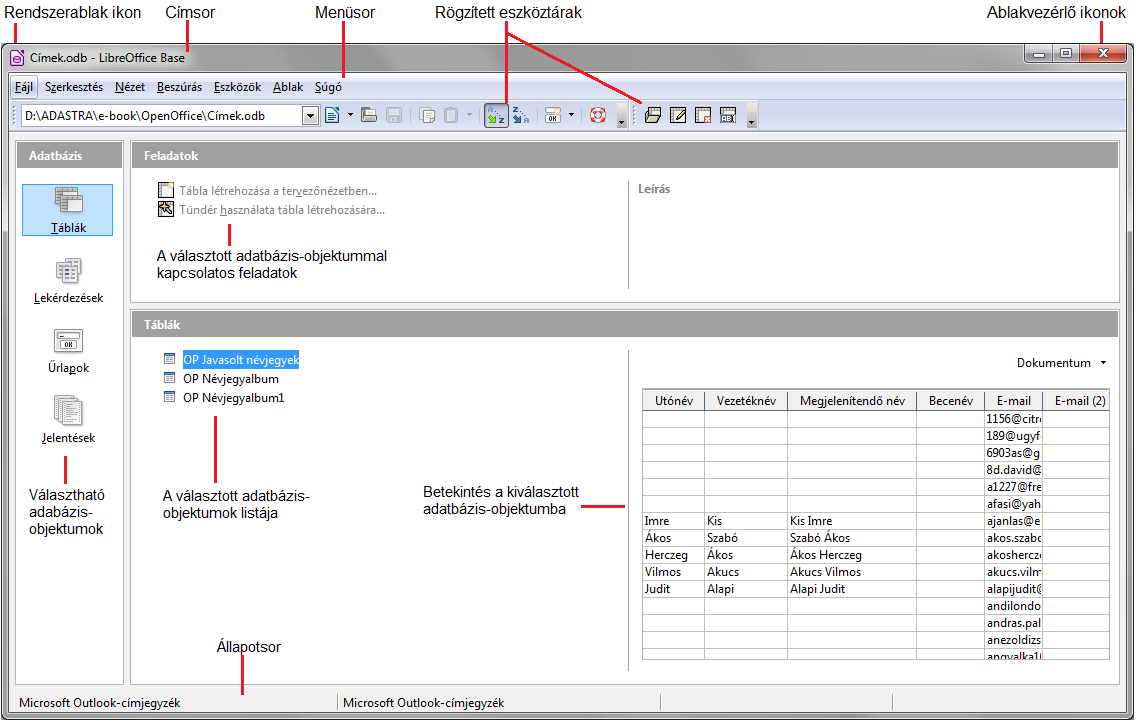Click the Edit table pencil icon
This screenshot has height=722, width=1136.
pyautogui.click(x=678, y=115)
